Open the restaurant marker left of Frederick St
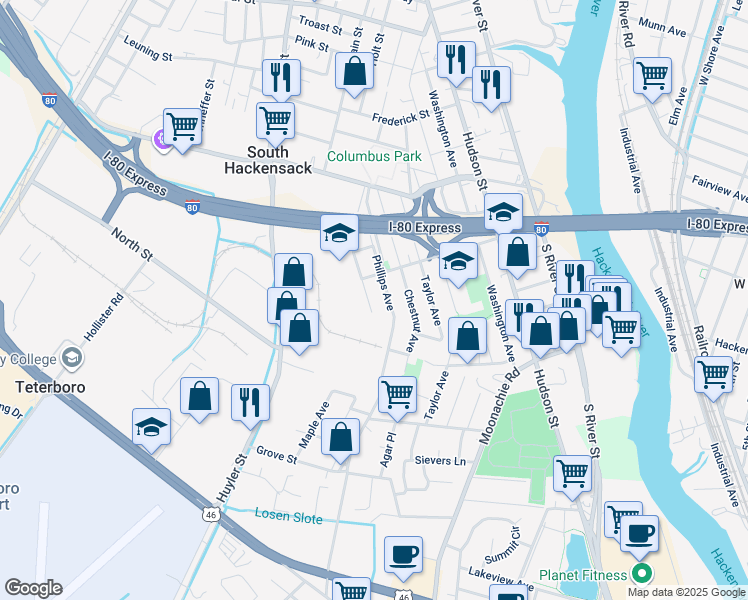This screenshot has width=748, height=600. pos(281,78)
